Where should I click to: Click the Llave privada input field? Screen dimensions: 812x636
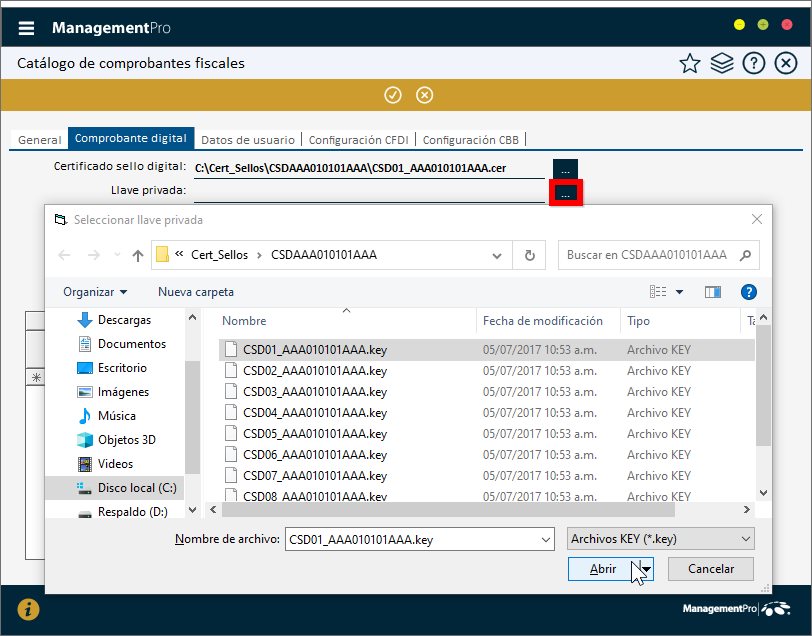[369, 192]
